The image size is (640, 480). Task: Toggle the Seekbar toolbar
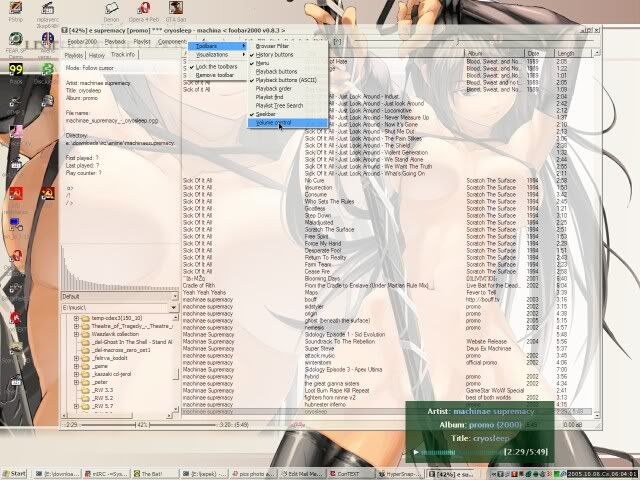pyautogui.click(x=288, y=114)
